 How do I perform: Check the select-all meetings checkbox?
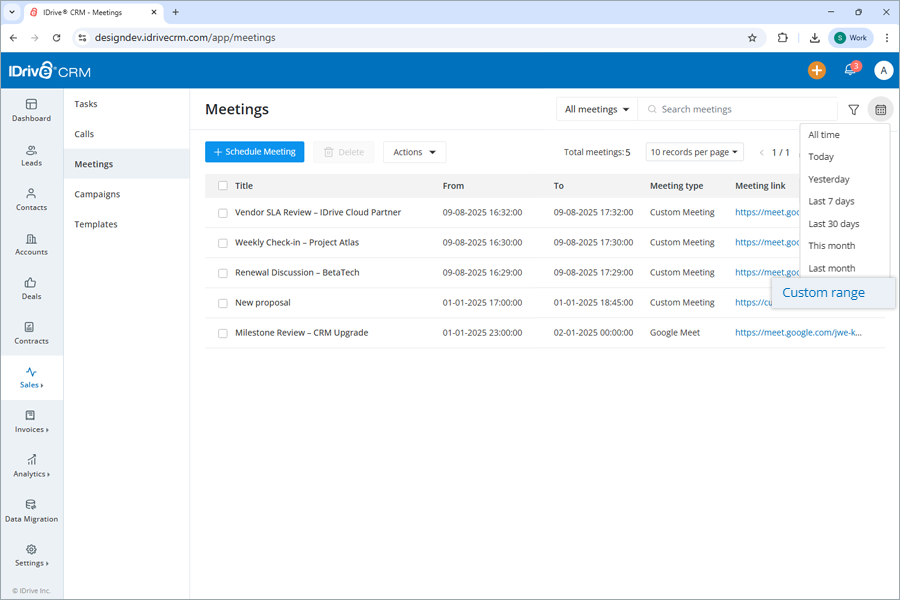tap(222, 185)
